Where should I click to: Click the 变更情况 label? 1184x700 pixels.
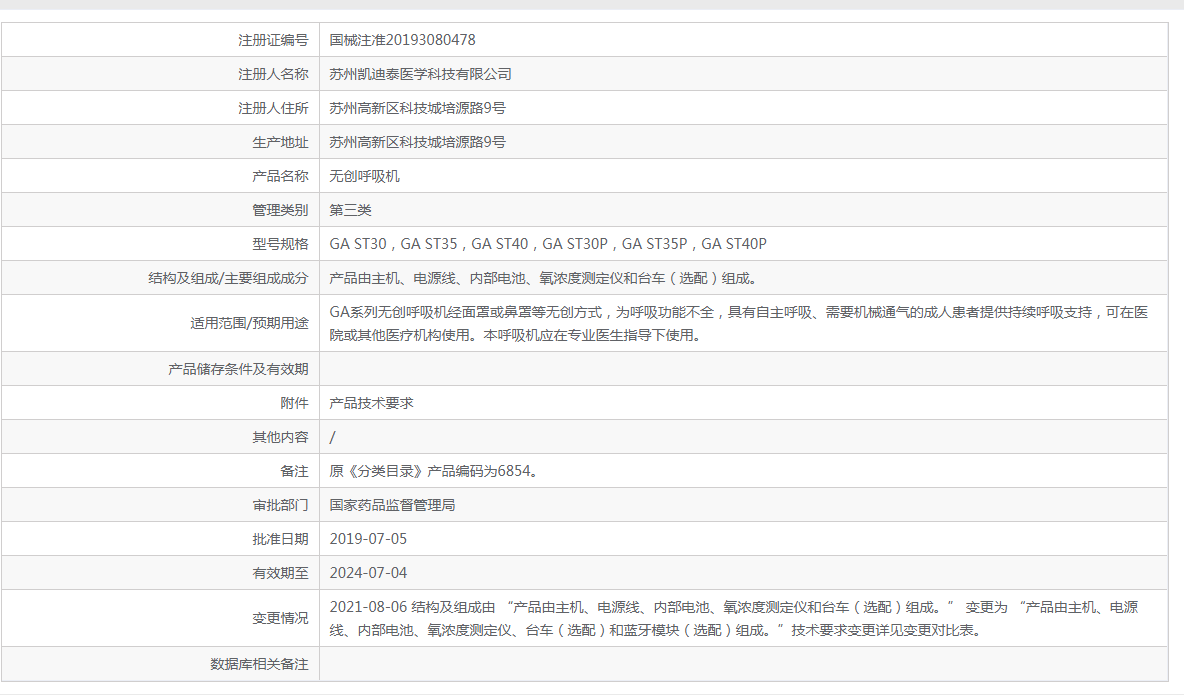280,618
